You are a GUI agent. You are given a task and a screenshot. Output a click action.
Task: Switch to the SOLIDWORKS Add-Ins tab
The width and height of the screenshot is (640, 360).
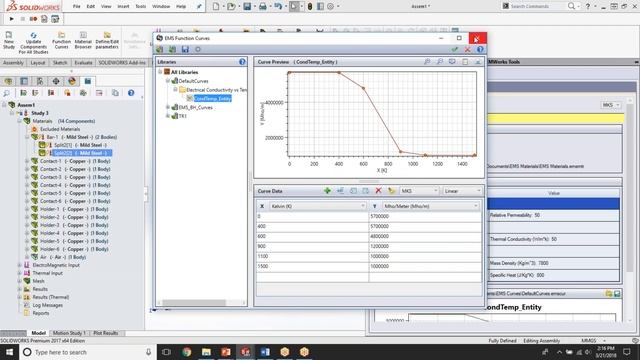click(122, 62)
